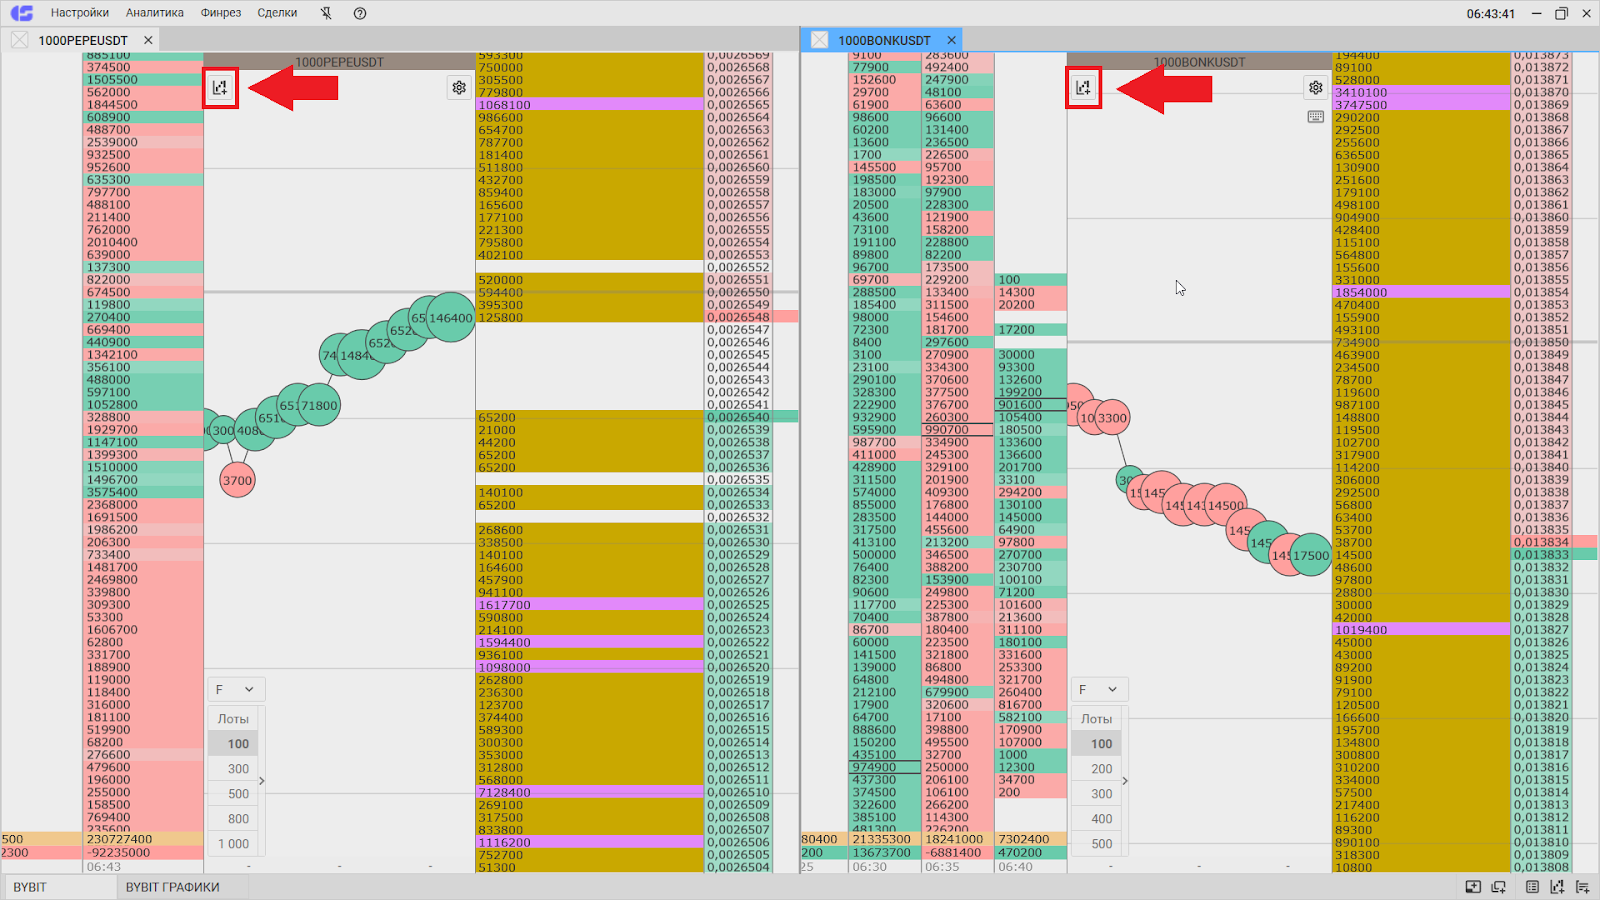The image size is (1600, 900).
Task: Click the 1000BONKUSDT chart title bar
Action: pyautogui.click(x=1199, y=62)
